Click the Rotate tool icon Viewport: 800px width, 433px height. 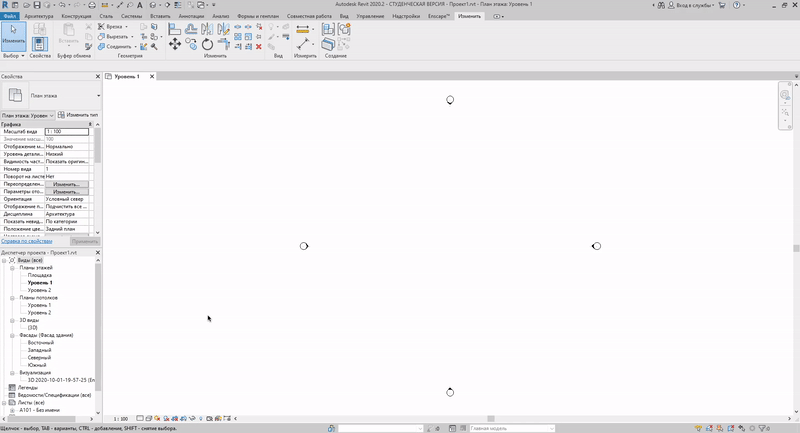[207, 45]
